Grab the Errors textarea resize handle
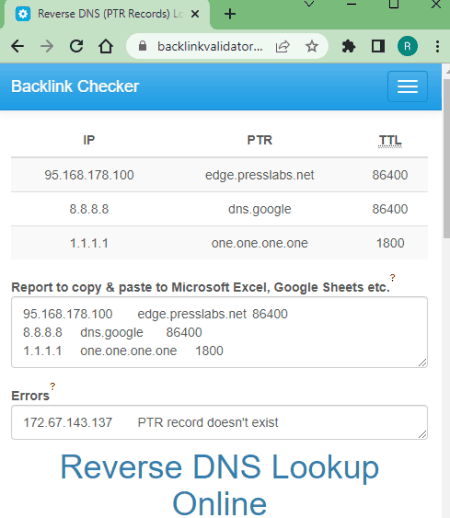 [x=423, y=434]
